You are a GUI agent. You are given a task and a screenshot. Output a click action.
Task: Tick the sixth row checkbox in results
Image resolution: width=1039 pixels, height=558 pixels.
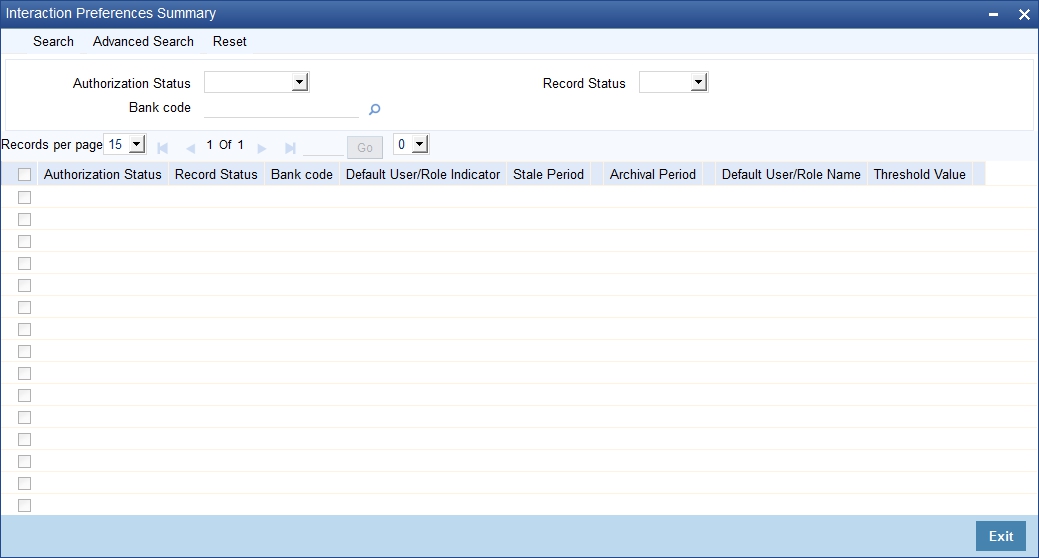[25, 307]
